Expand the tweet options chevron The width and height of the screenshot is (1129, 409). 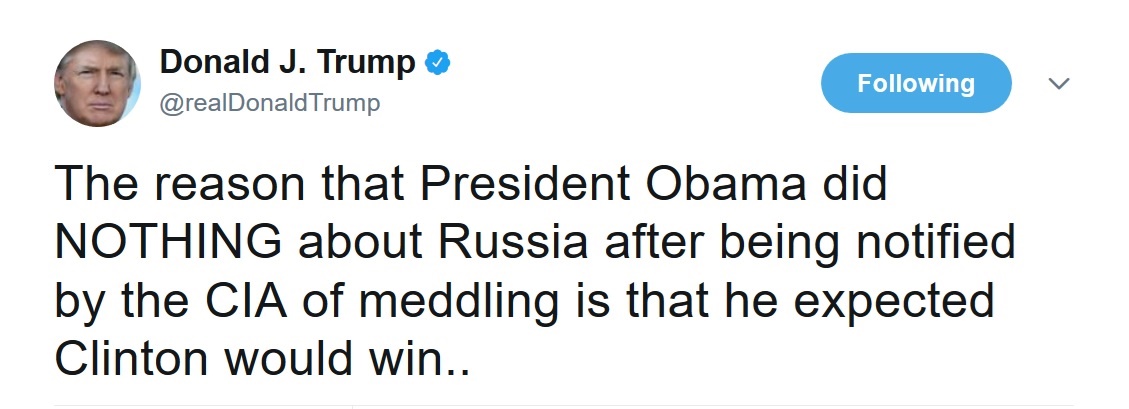tap(1058, 85)
